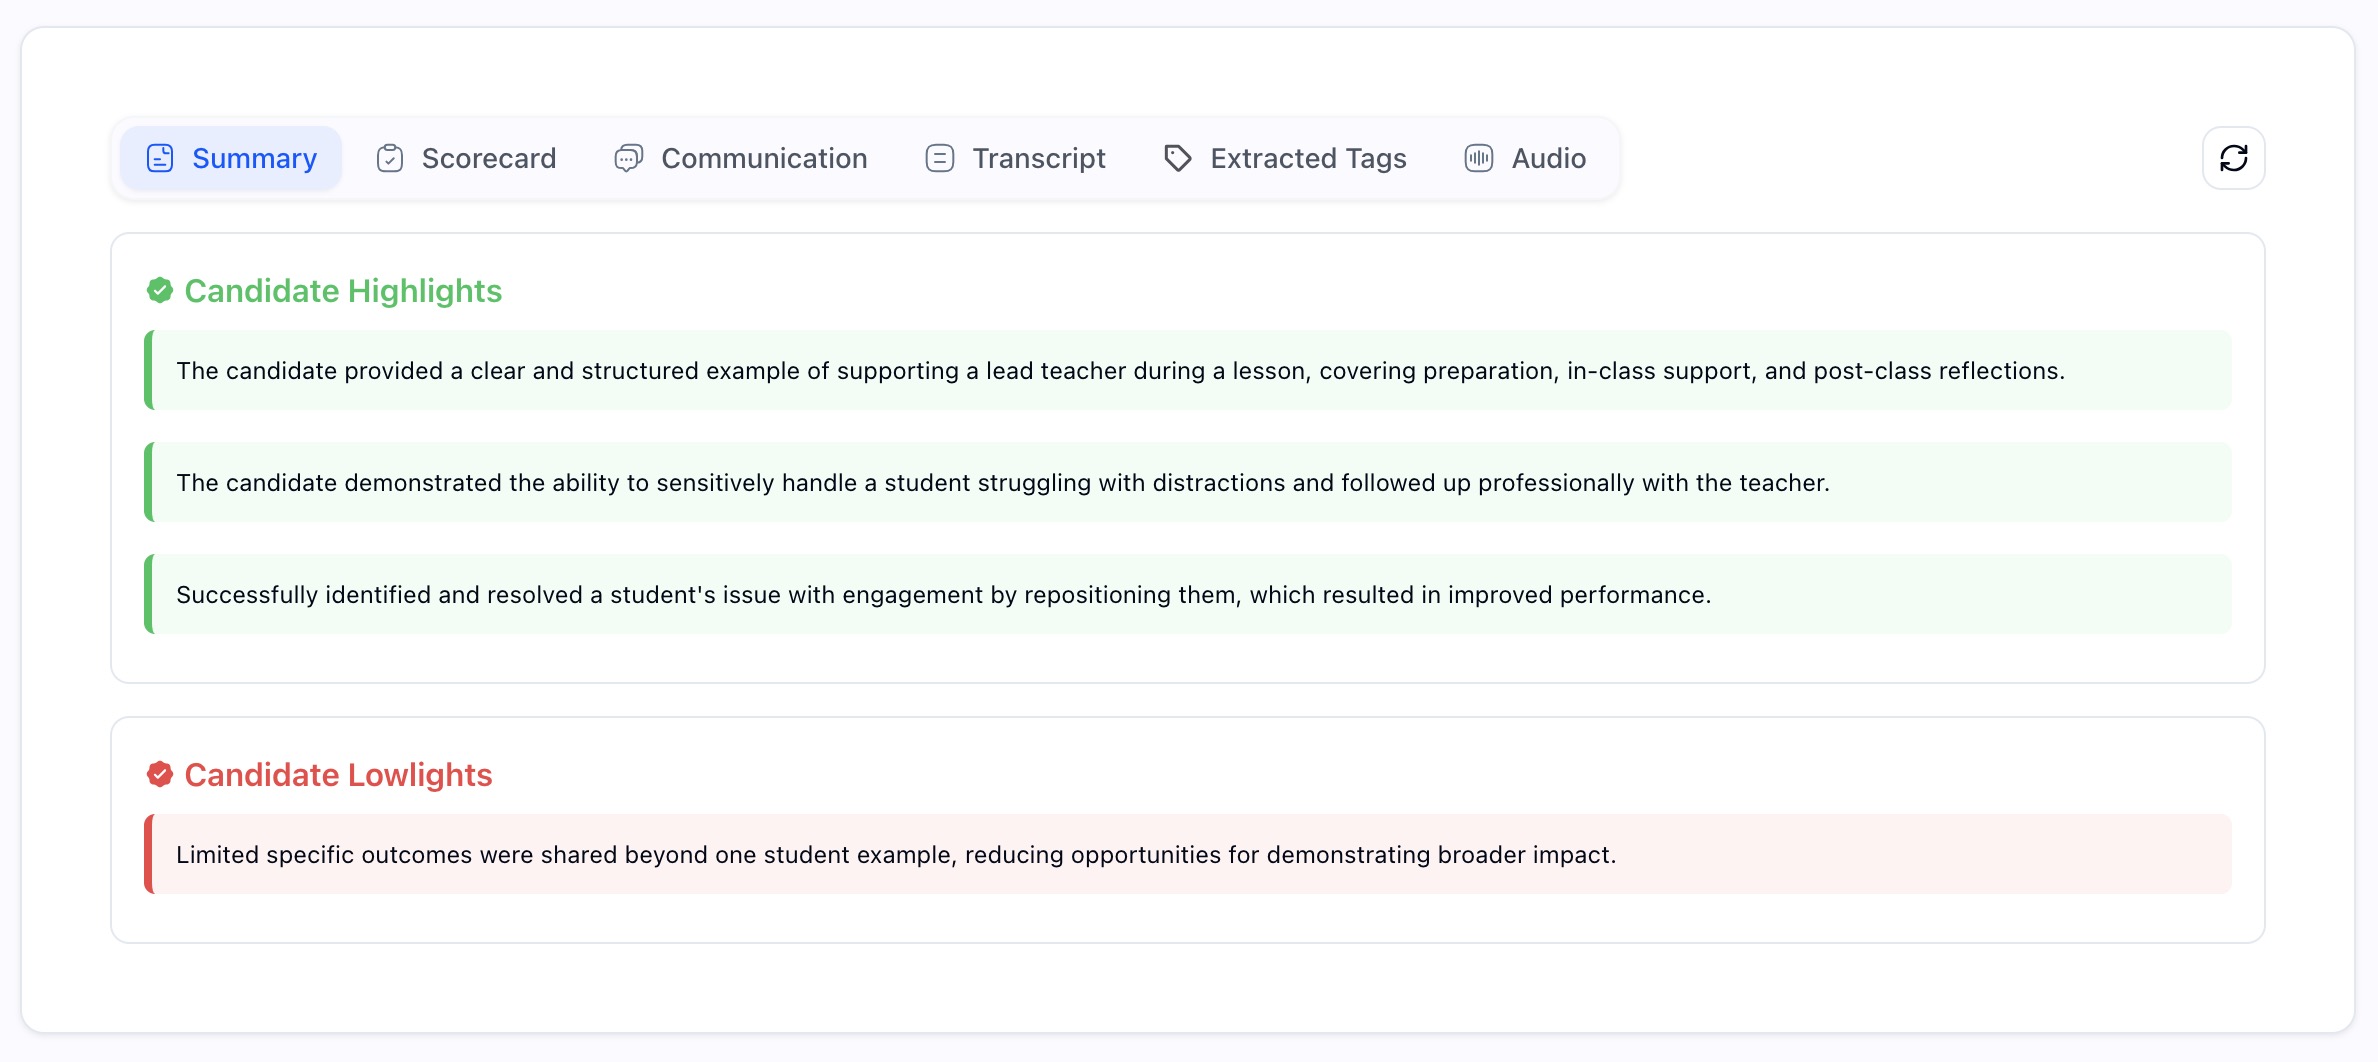Click the refresh arrows icon button
Image resolution: width=2378 pixels, height=1062 pixels.
pos(2233,158)
